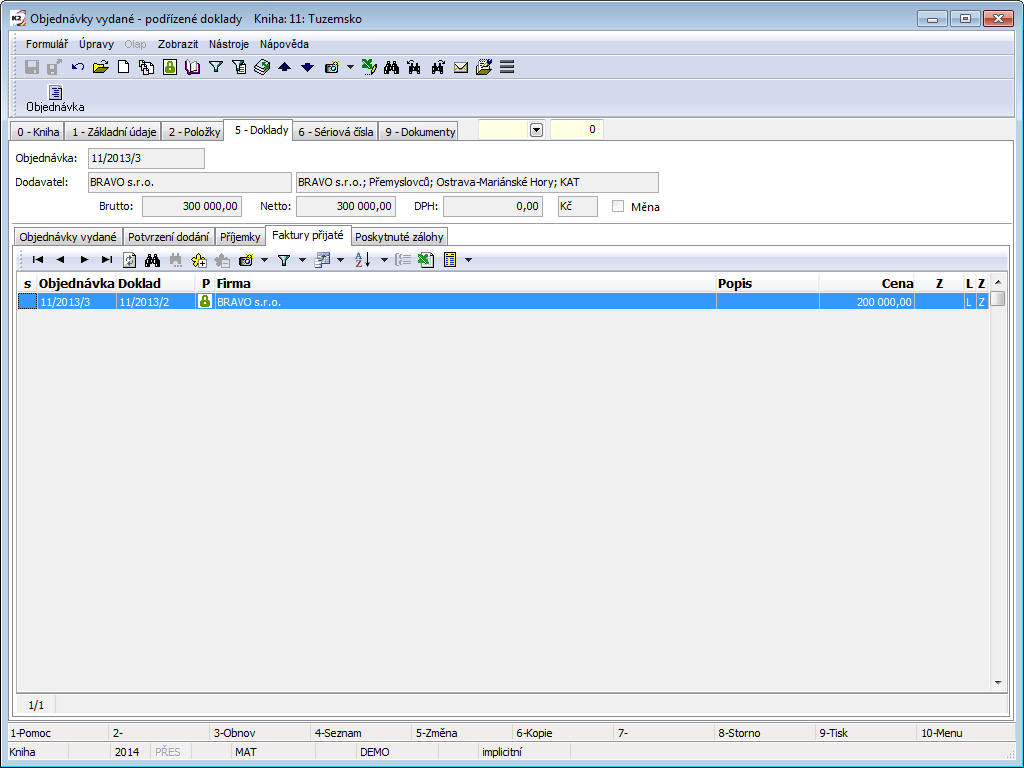Open the Příjemky sub-tab

(x=240, y=237)
